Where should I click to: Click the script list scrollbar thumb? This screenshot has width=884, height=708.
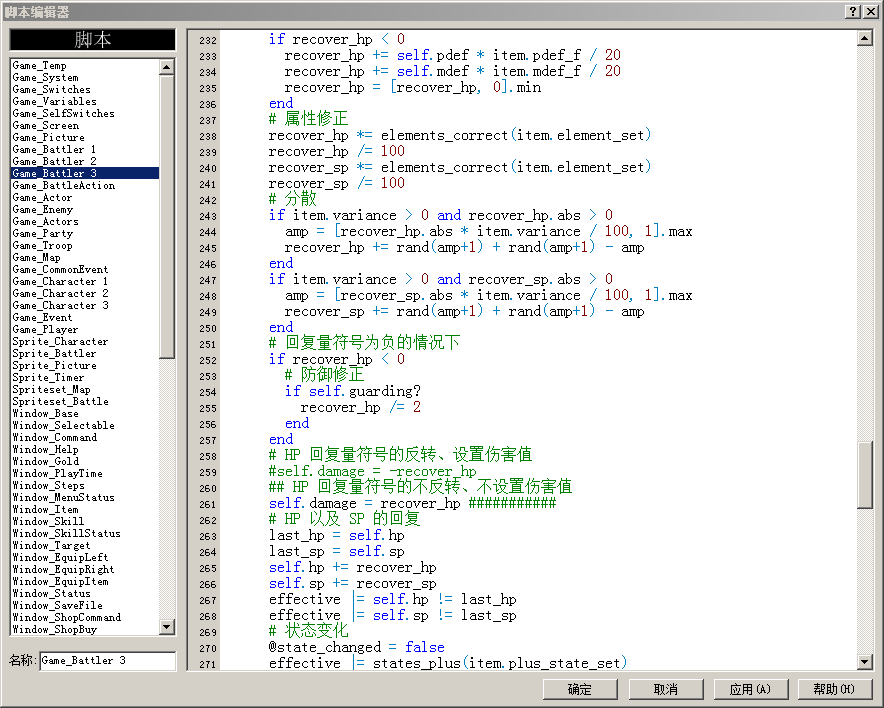pyautogui.click(x=166, y=216)
